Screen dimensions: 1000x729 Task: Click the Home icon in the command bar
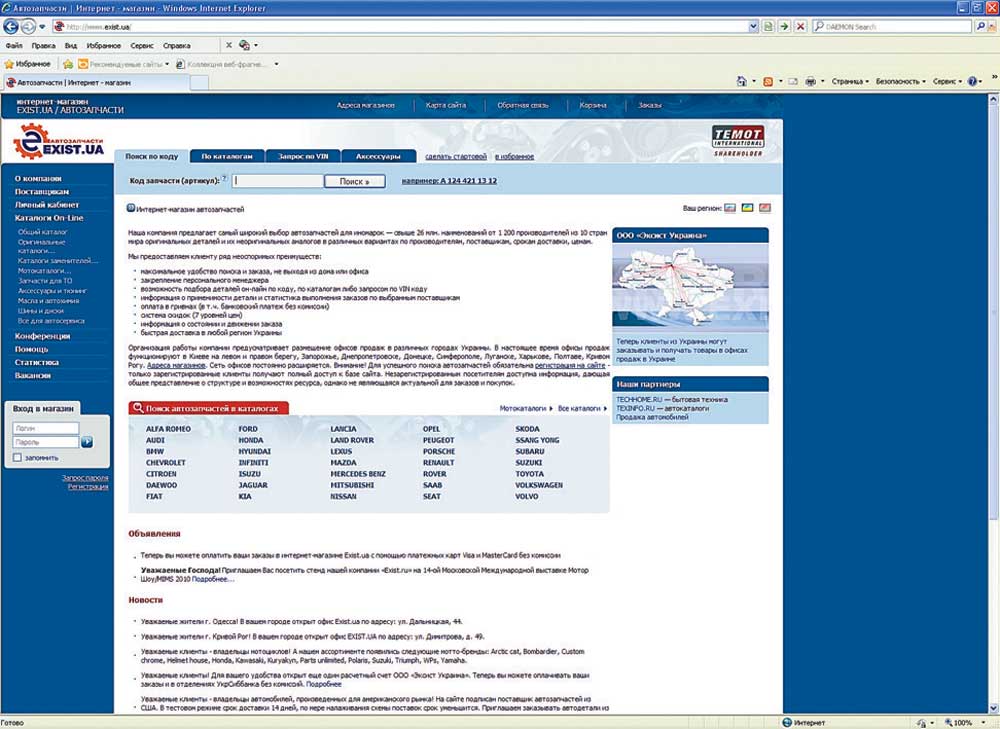pyautogui.click(x=741, y=82)
